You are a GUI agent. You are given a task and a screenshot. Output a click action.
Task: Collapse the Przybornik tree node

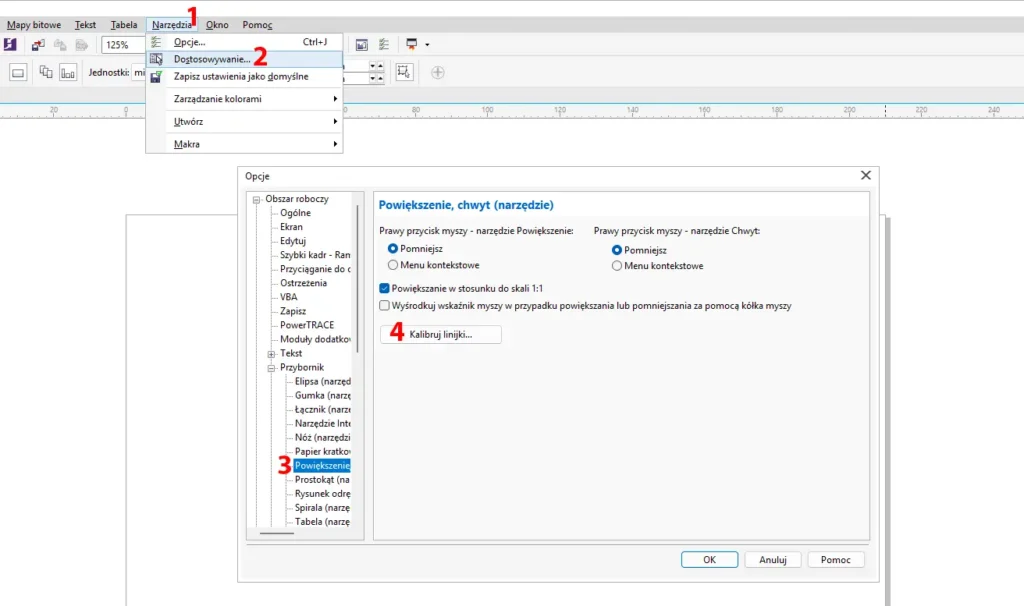(271, 368)
